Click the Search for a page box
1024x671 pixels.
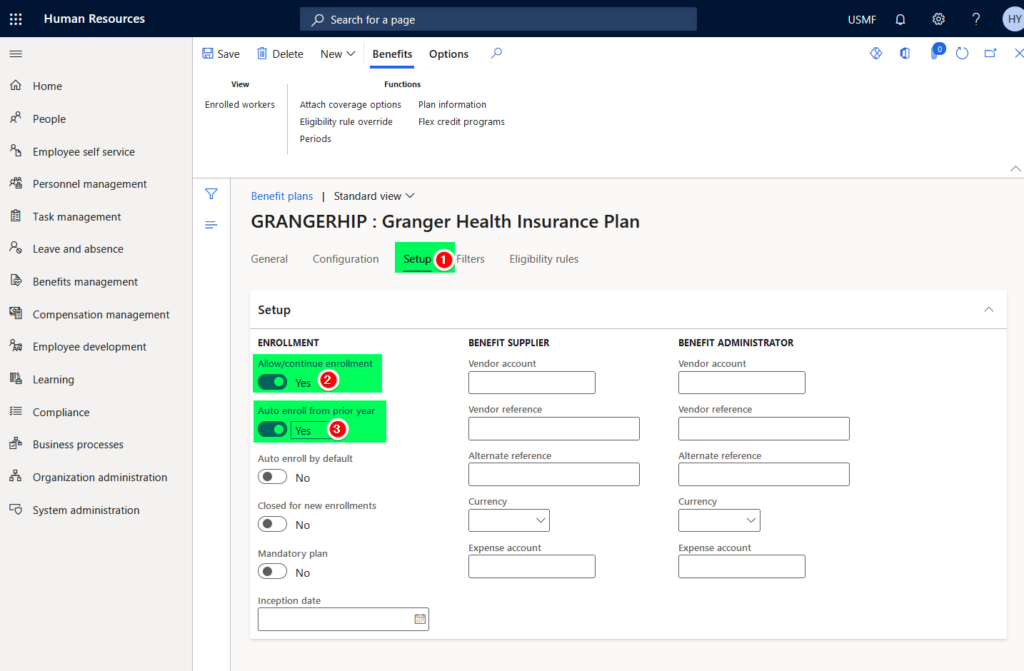coord(498,19)
